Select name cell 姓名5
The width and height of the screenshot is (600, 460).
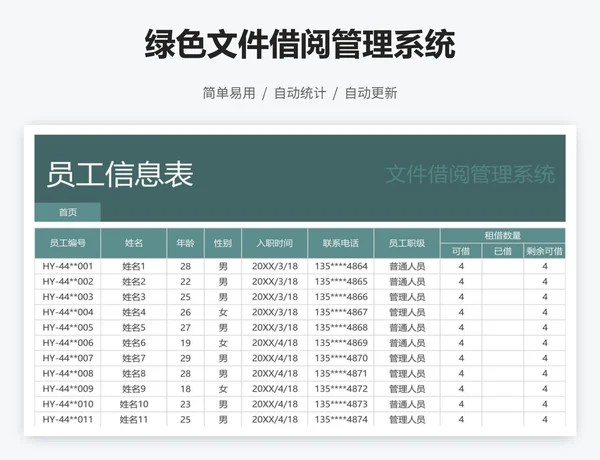(x=134, y=328)
